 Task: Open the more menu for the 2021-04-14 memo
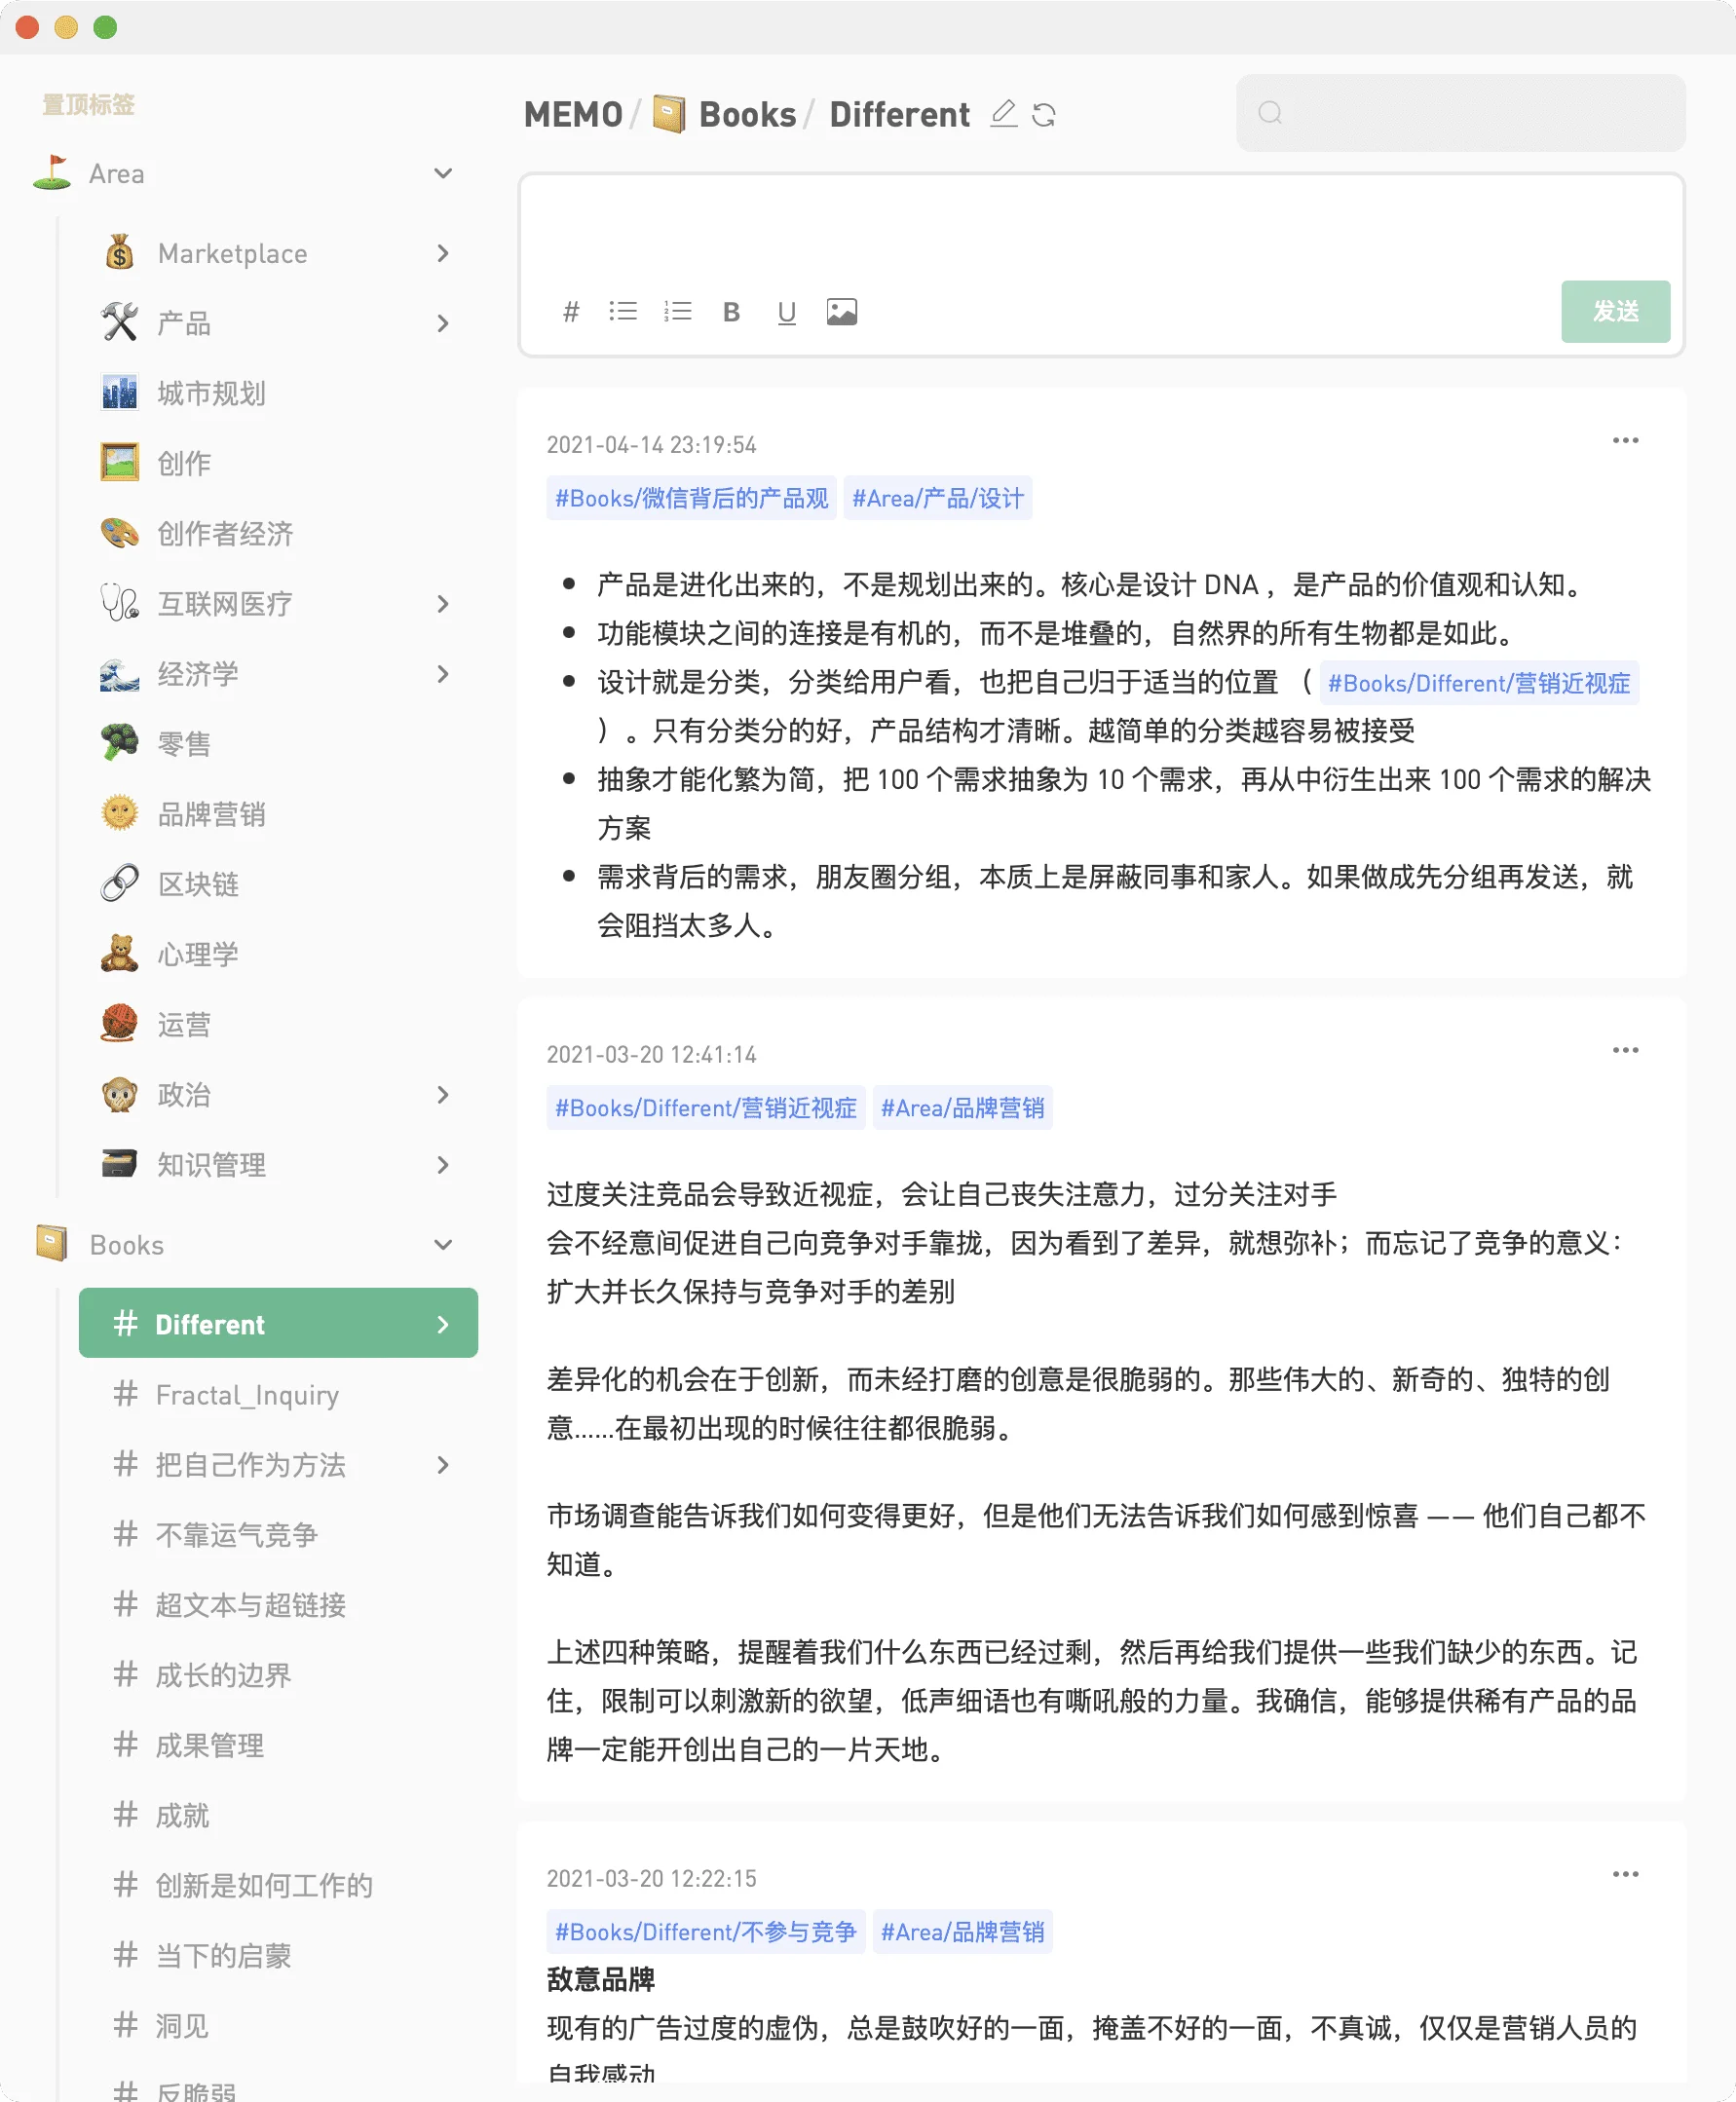click(x=1625, y=441)
